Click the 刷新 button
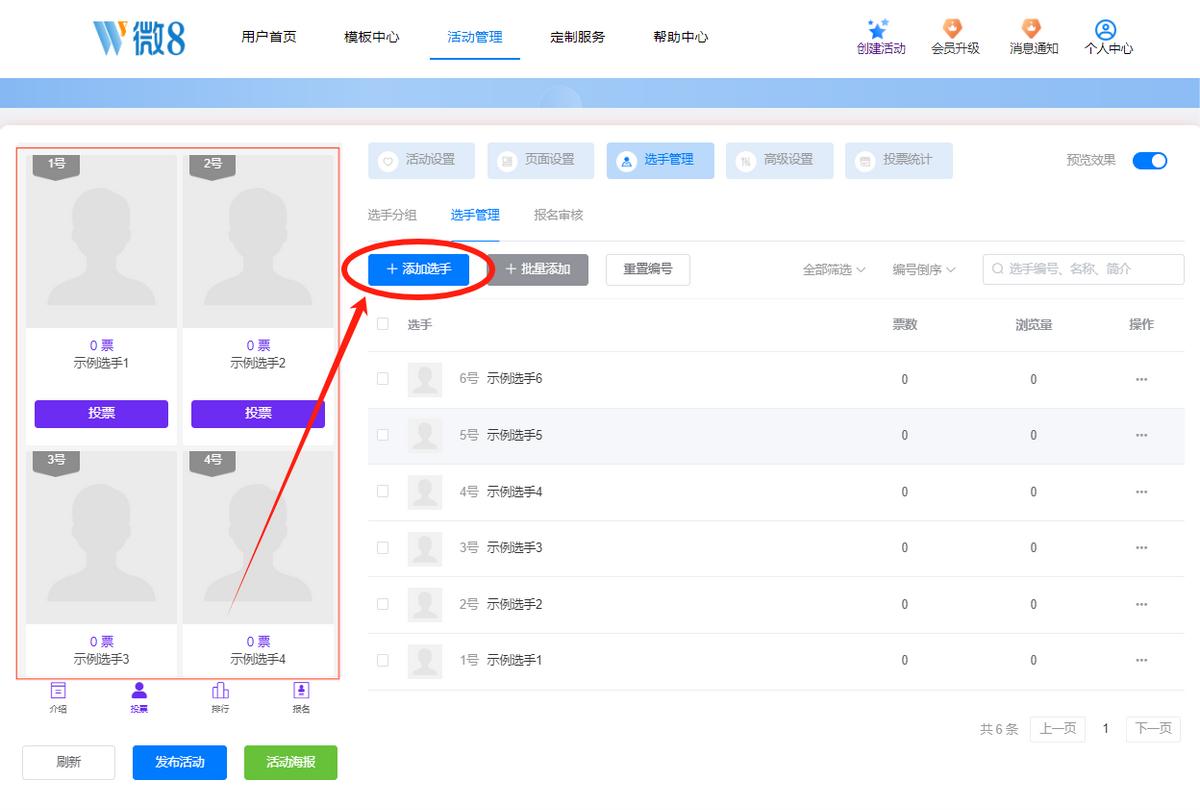This screenshot has height=810, width=1200. (69, 762)
